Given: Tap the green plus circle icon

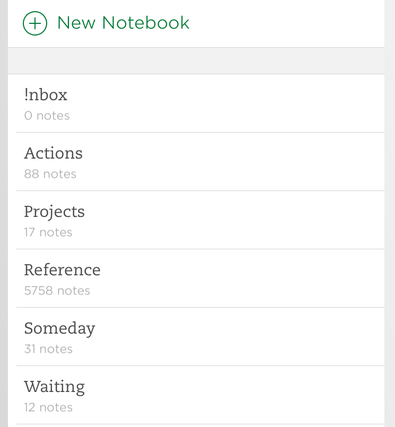Looking at the screenshot, I should point(35,23).
